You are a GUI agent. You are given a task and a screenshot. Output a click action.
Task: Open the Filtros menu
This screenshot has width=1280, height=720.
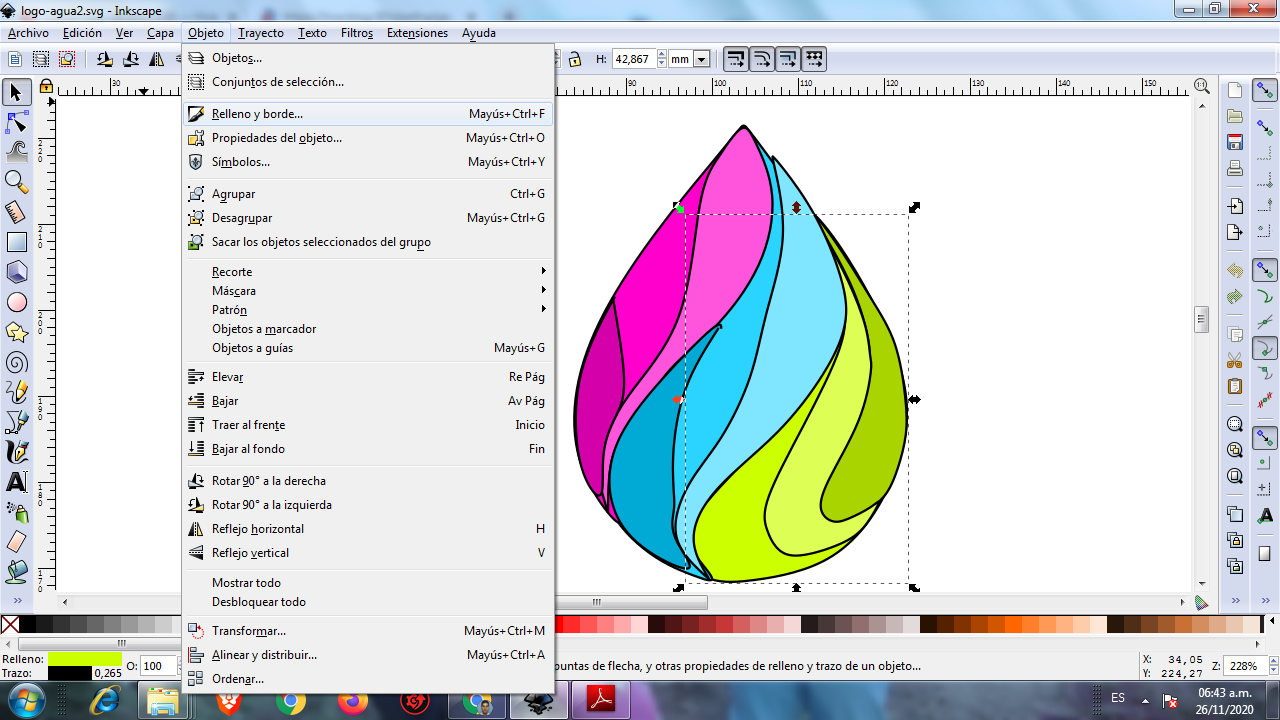[x=357, y=33]
